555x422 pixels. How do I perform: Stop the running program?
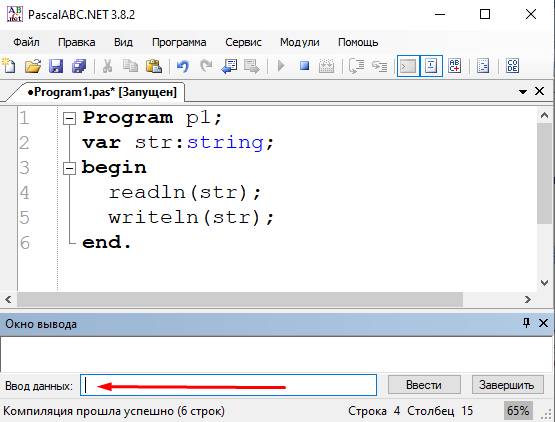(x=304, y=66)
